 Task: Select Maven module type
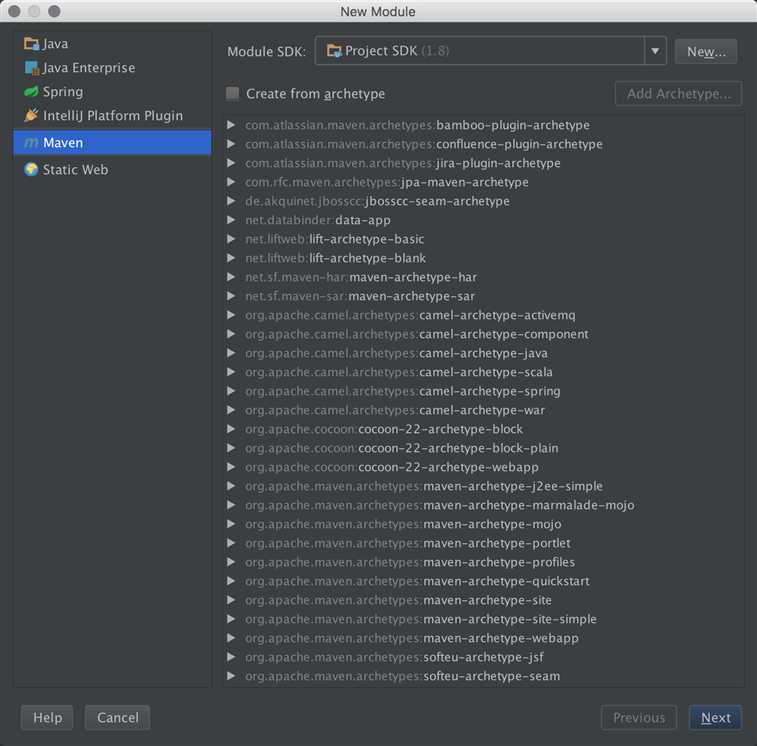[x=112, y=143]
